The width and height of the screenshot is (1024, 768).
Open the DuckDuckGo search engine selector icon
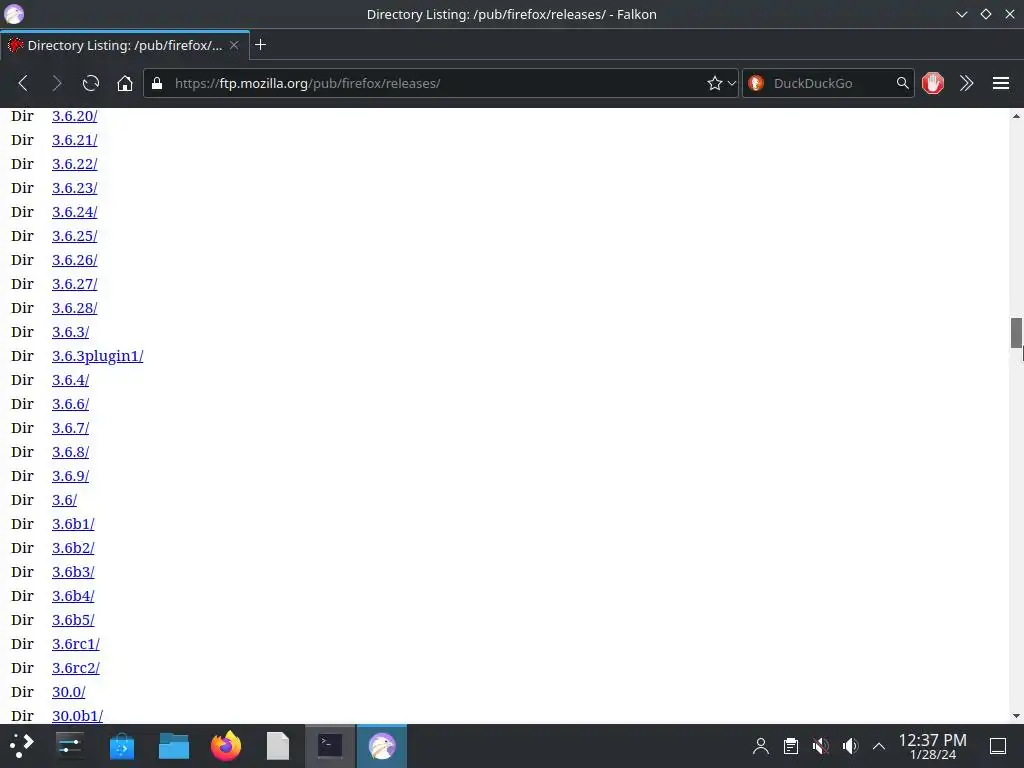756,83
